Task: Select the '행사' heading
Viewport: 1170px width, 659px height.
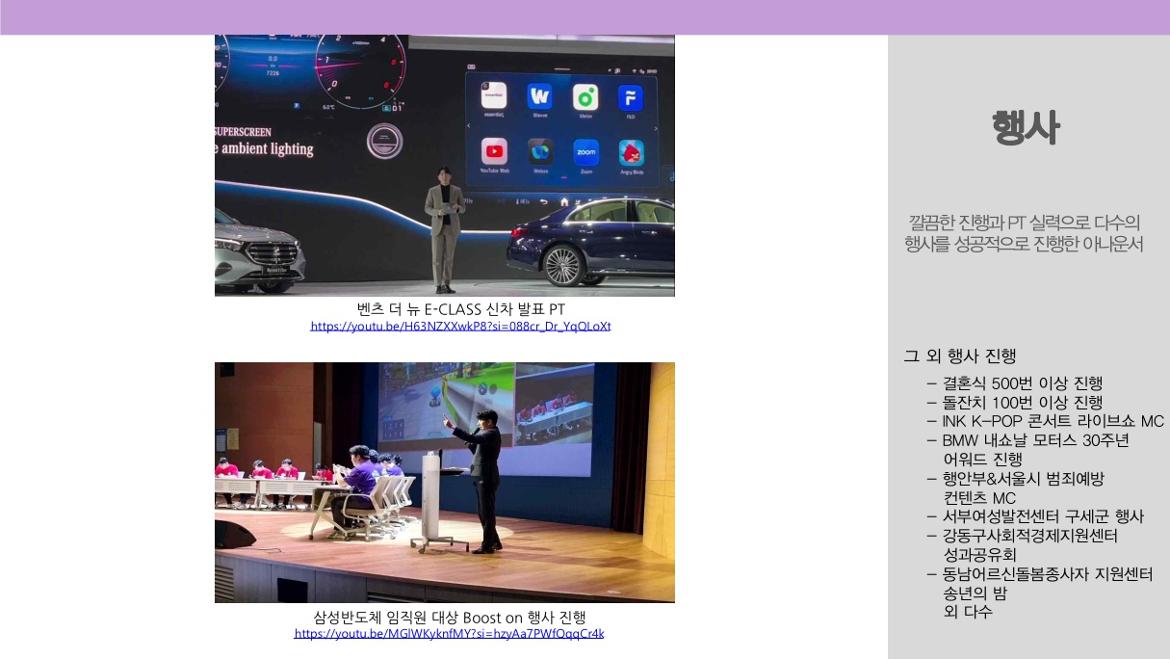Action: pos(1026,128)
